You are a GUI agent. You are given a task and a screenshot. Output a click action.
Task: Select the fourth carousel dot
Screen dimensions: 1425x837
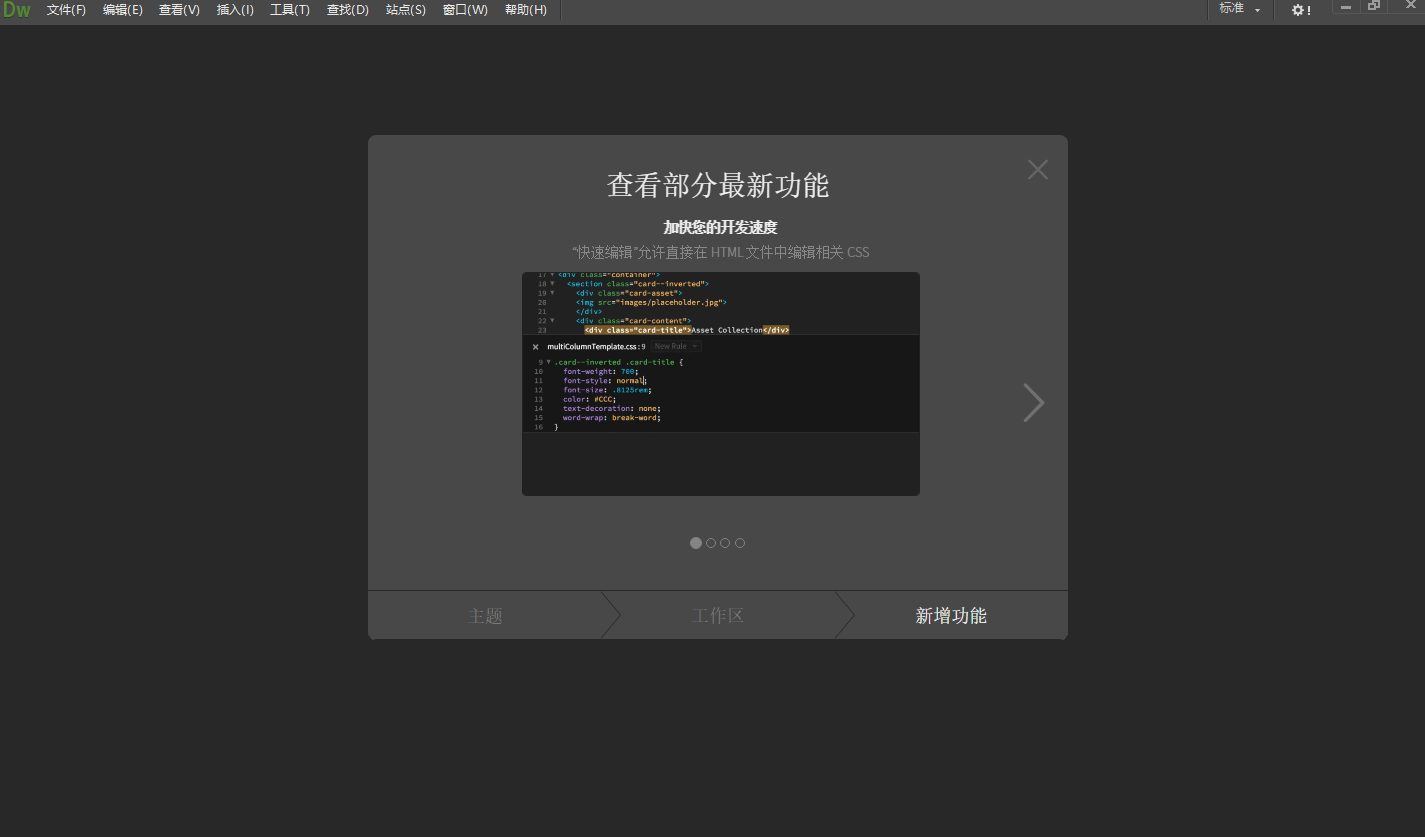coord(740,542)
